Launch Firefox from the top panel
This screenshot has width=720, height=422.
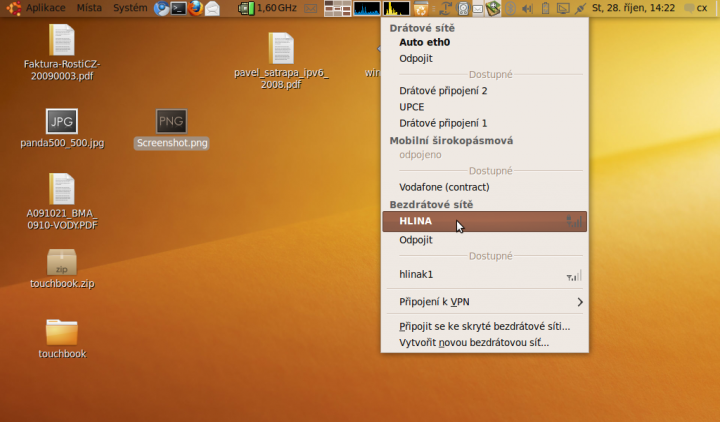[x=196, y=8]
